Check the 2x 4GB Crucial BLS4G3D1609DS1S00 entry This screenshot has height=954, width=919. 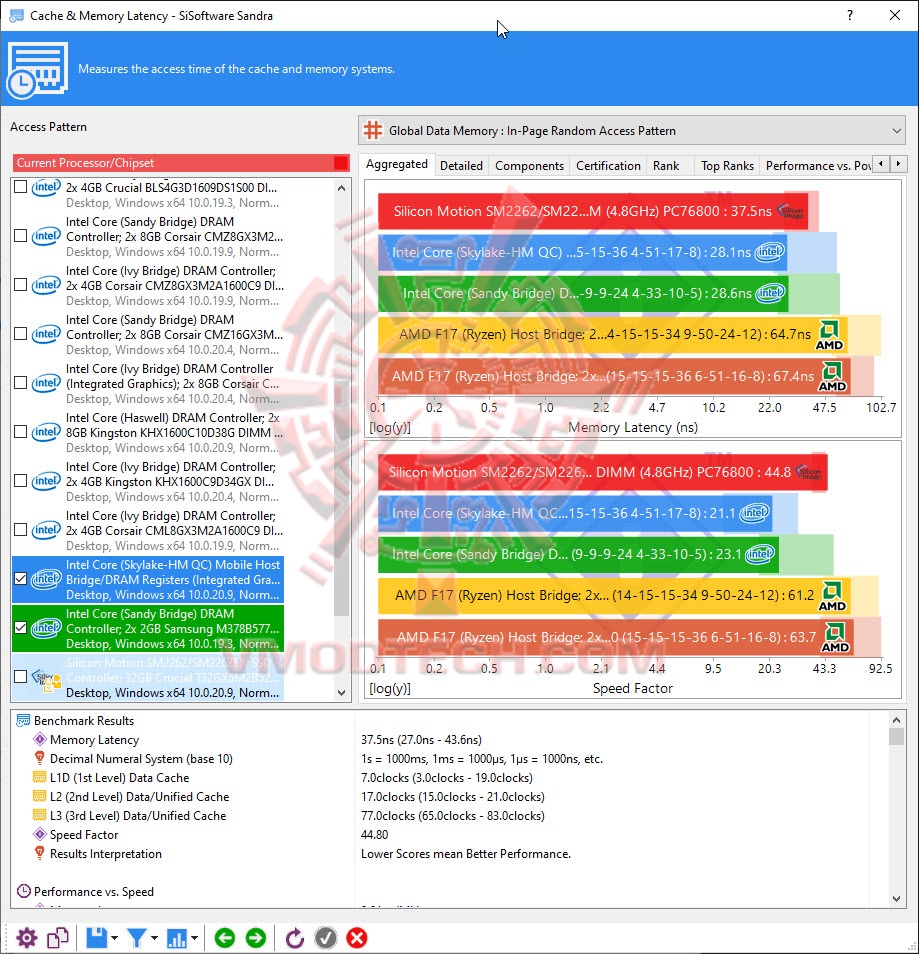(x=20, y=186)
